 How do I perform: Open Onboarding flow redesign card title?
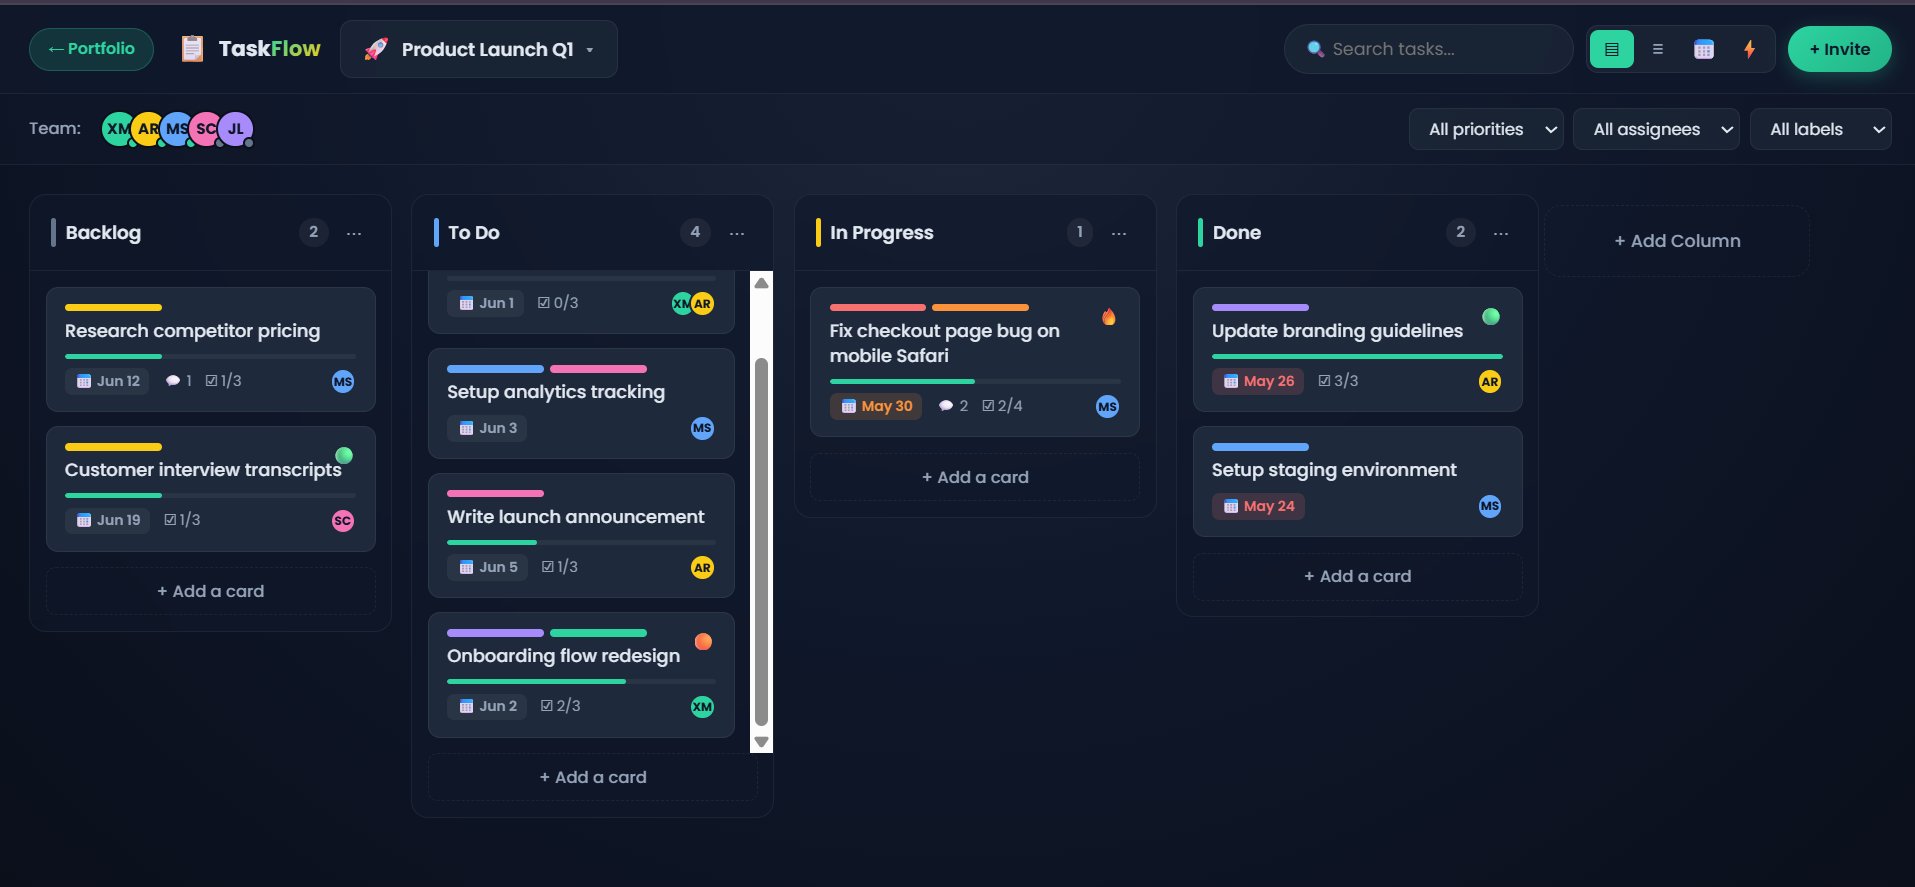coord(563,656)
